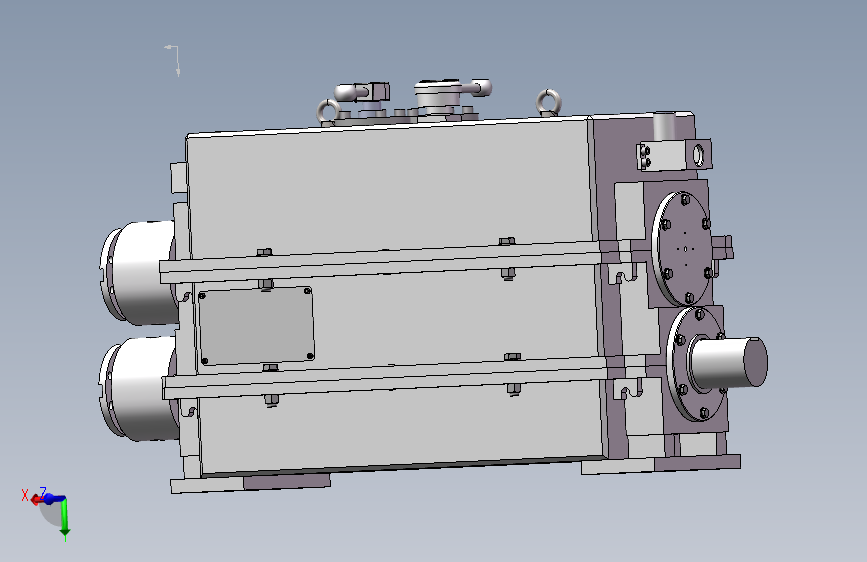Select the lower cylindrical cap on the left end
This screenshot has height=562, width=867.
139,388
